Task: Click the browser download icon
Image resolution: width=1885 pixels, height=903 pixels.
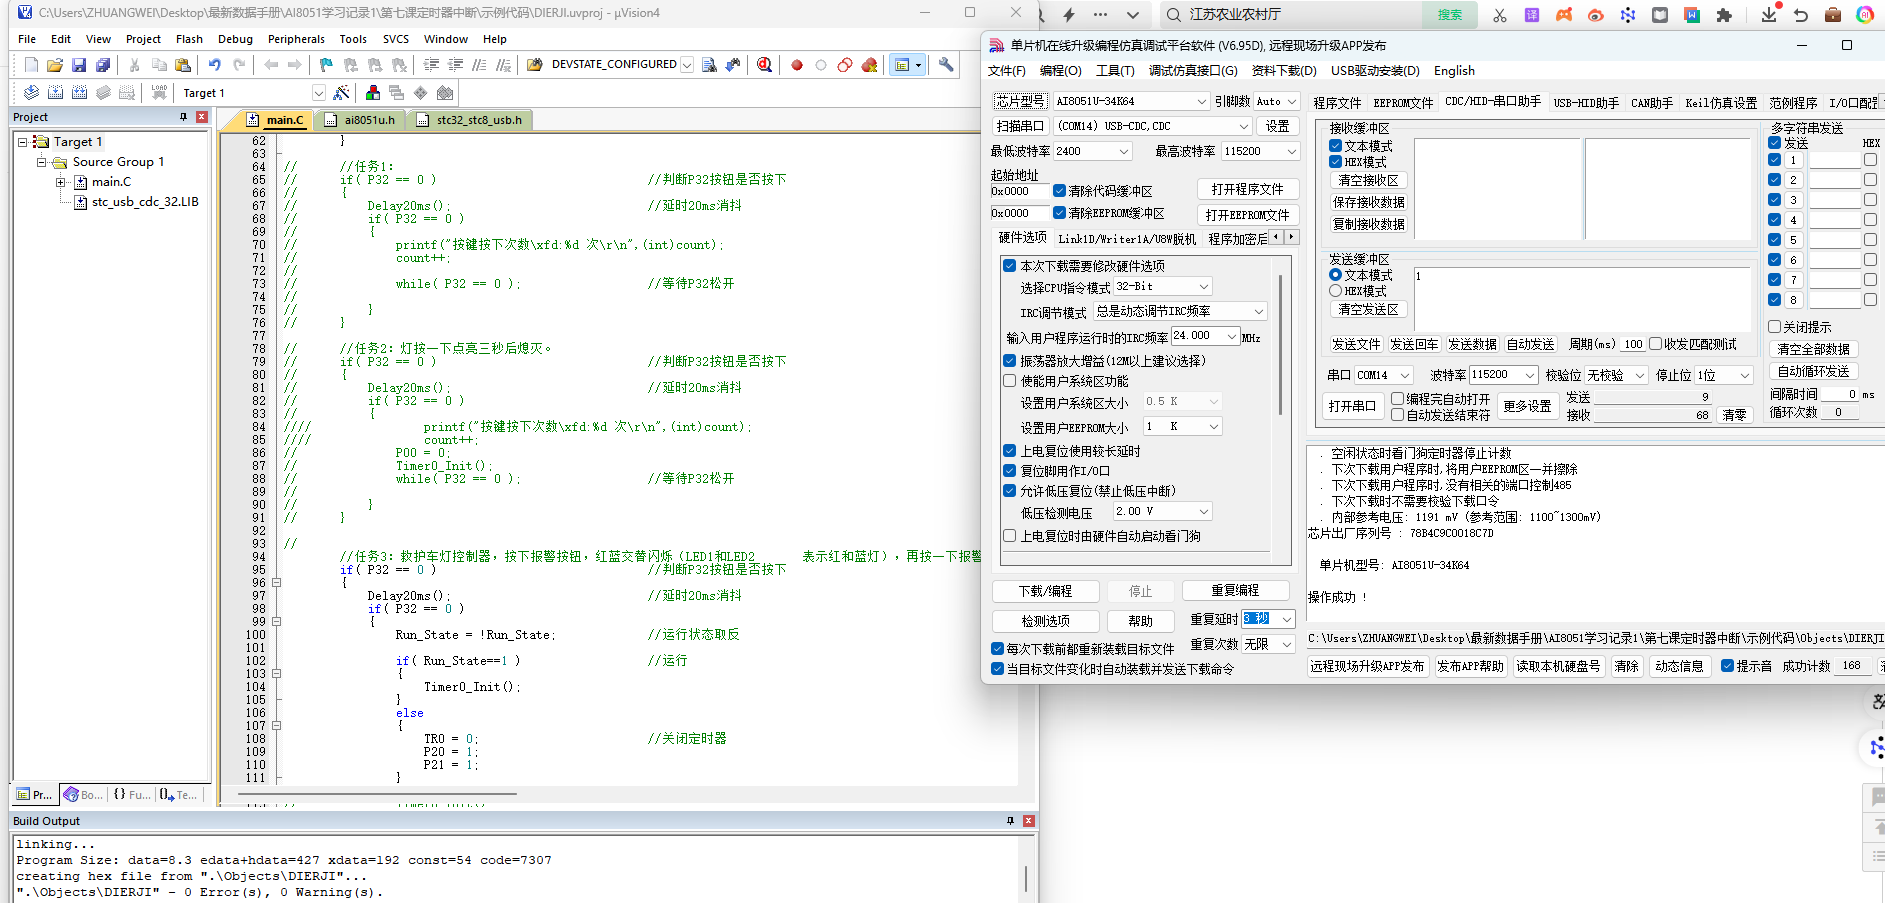Action: tap(1769, 15)
